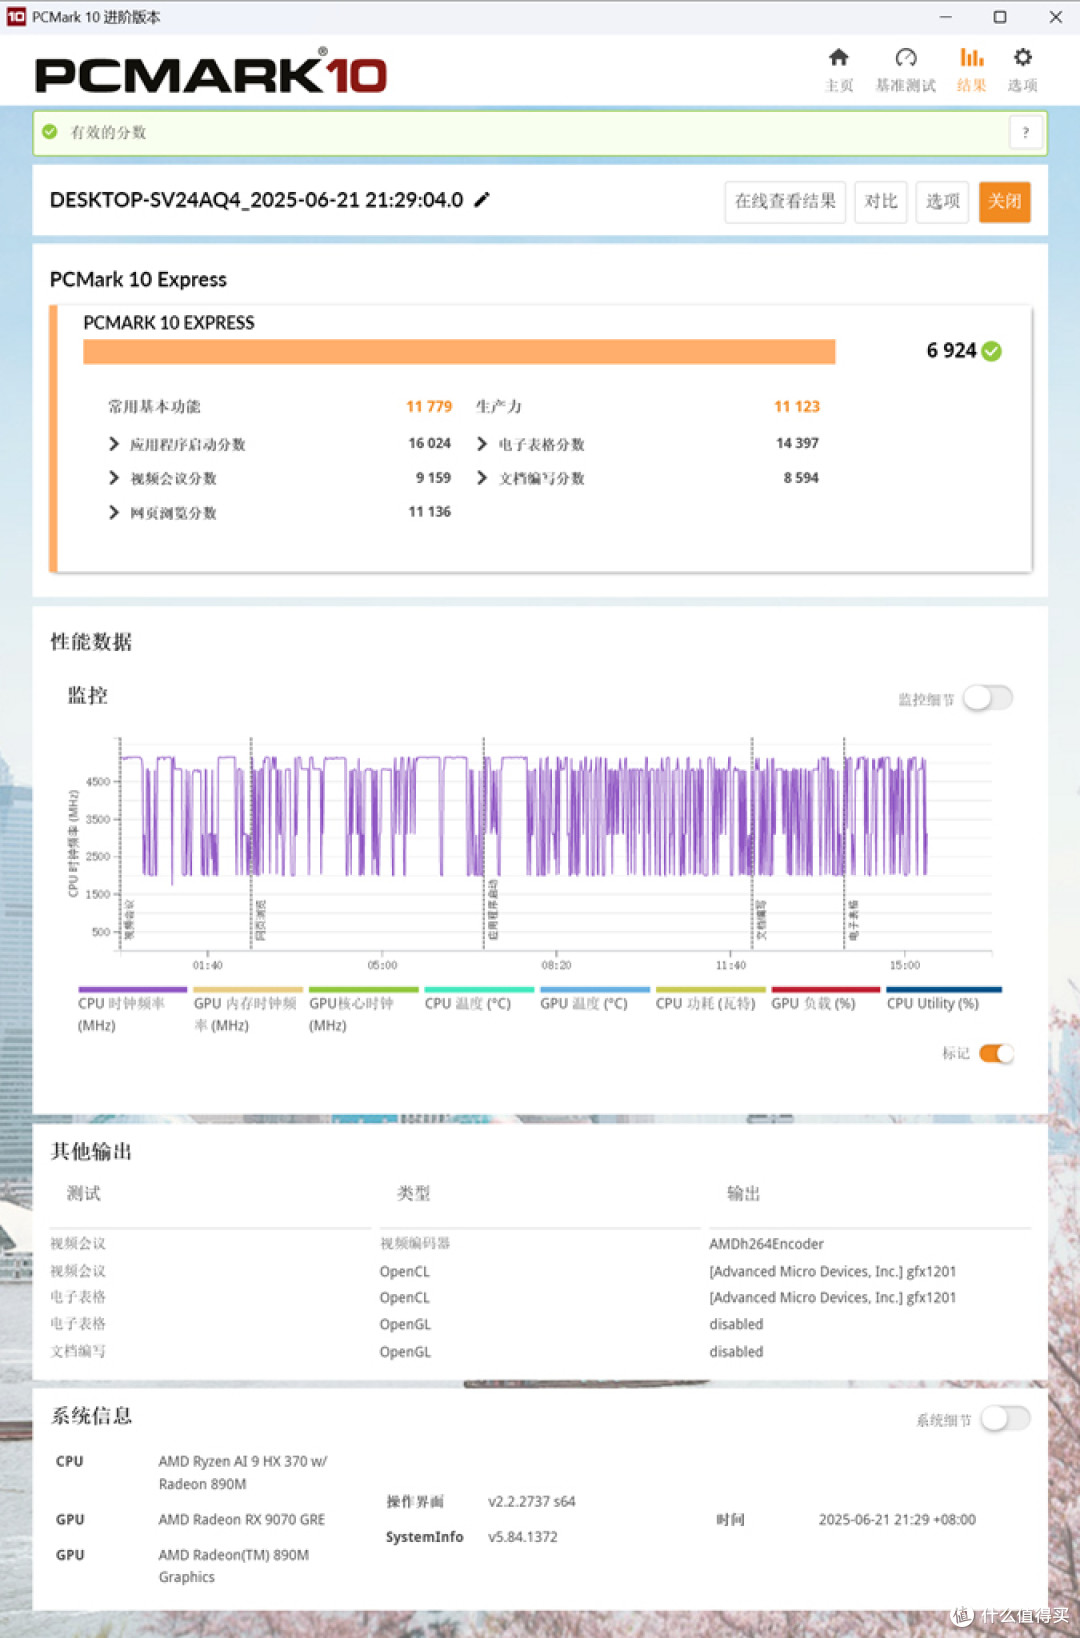Click 视频编码器 type cell
Image resolution: width=1080 pixels, height=1638 pixels.
pos(415,1244)
